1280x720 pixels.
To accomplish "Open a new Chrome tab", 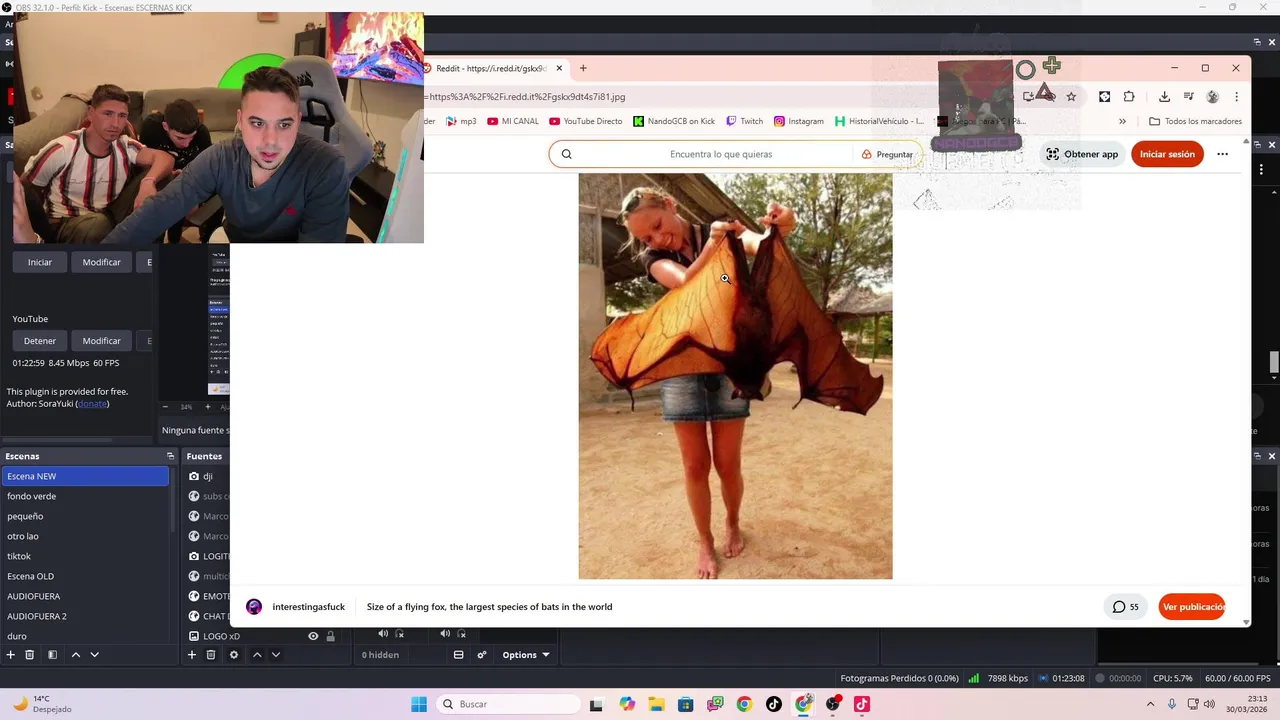I will [583, 68].
